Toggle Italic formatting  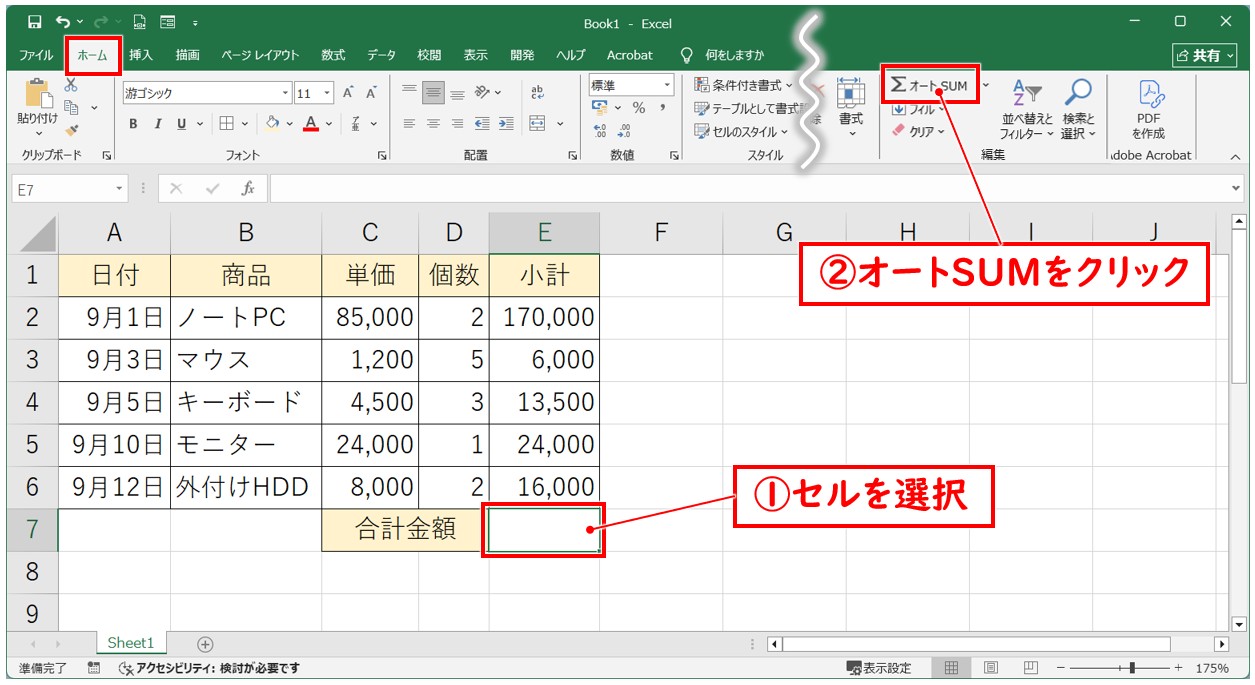pyautogui.click(x=157, y=124)
